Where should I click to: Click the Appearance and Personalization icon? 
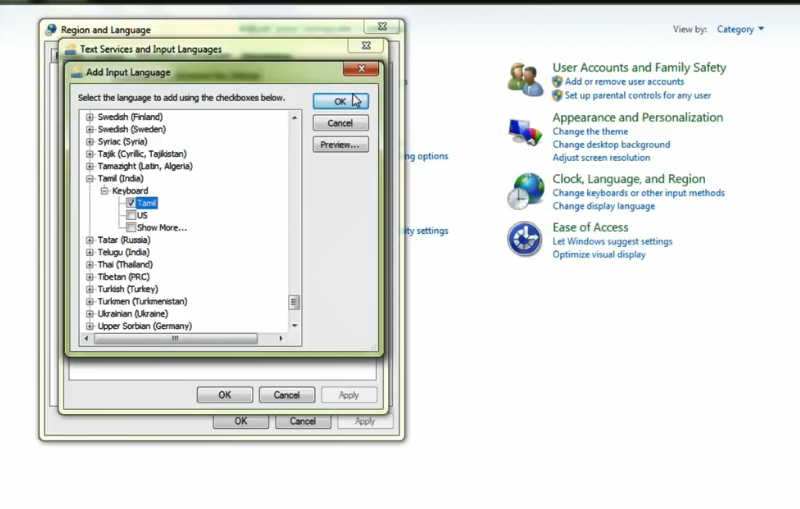tap(525, 132)
